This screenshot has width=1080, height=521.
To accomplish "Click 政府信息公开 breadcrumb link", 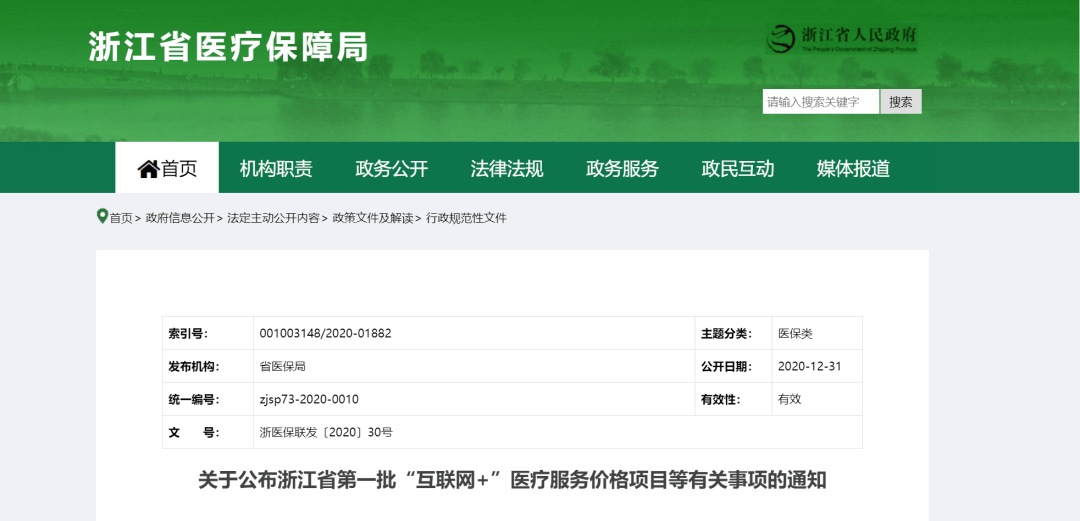I will (x=180, y=218).
